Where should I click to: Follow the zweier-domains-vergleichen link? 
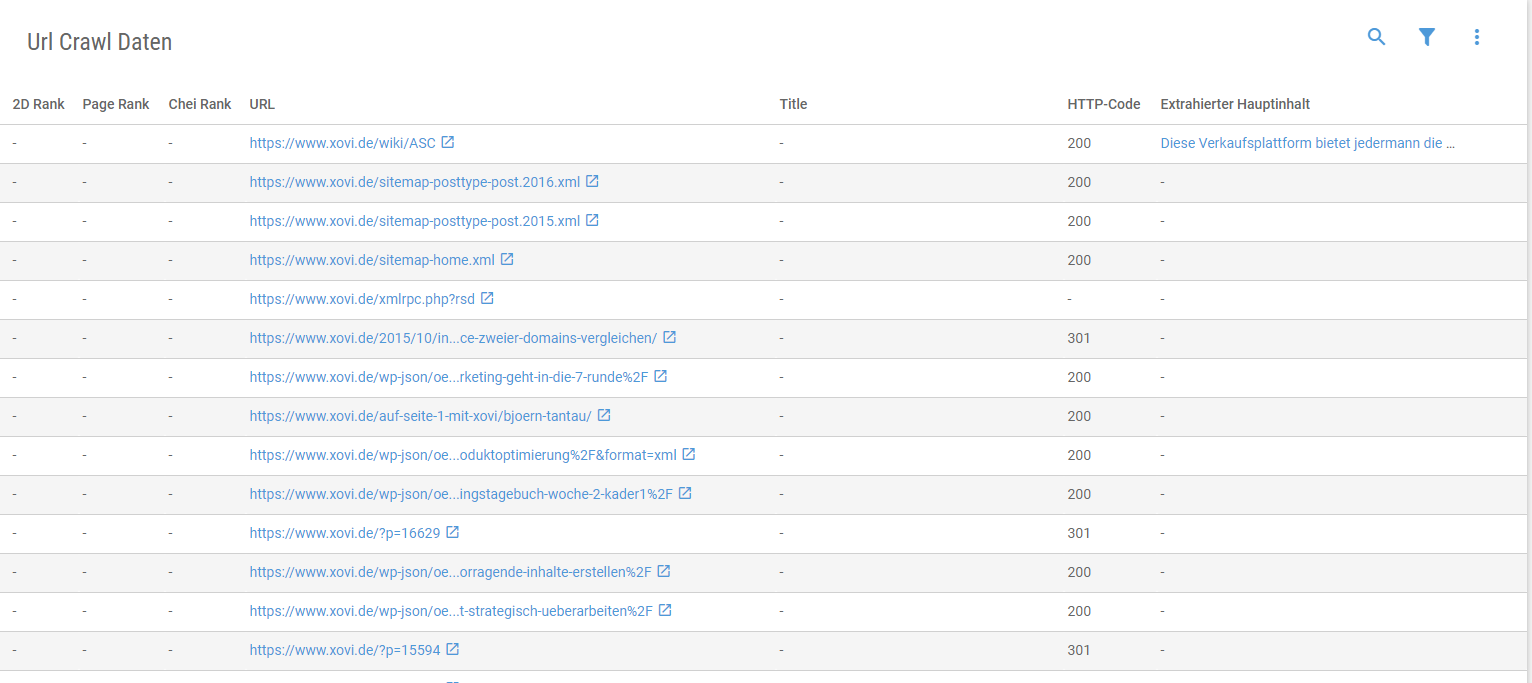click(x=454, y=338)
